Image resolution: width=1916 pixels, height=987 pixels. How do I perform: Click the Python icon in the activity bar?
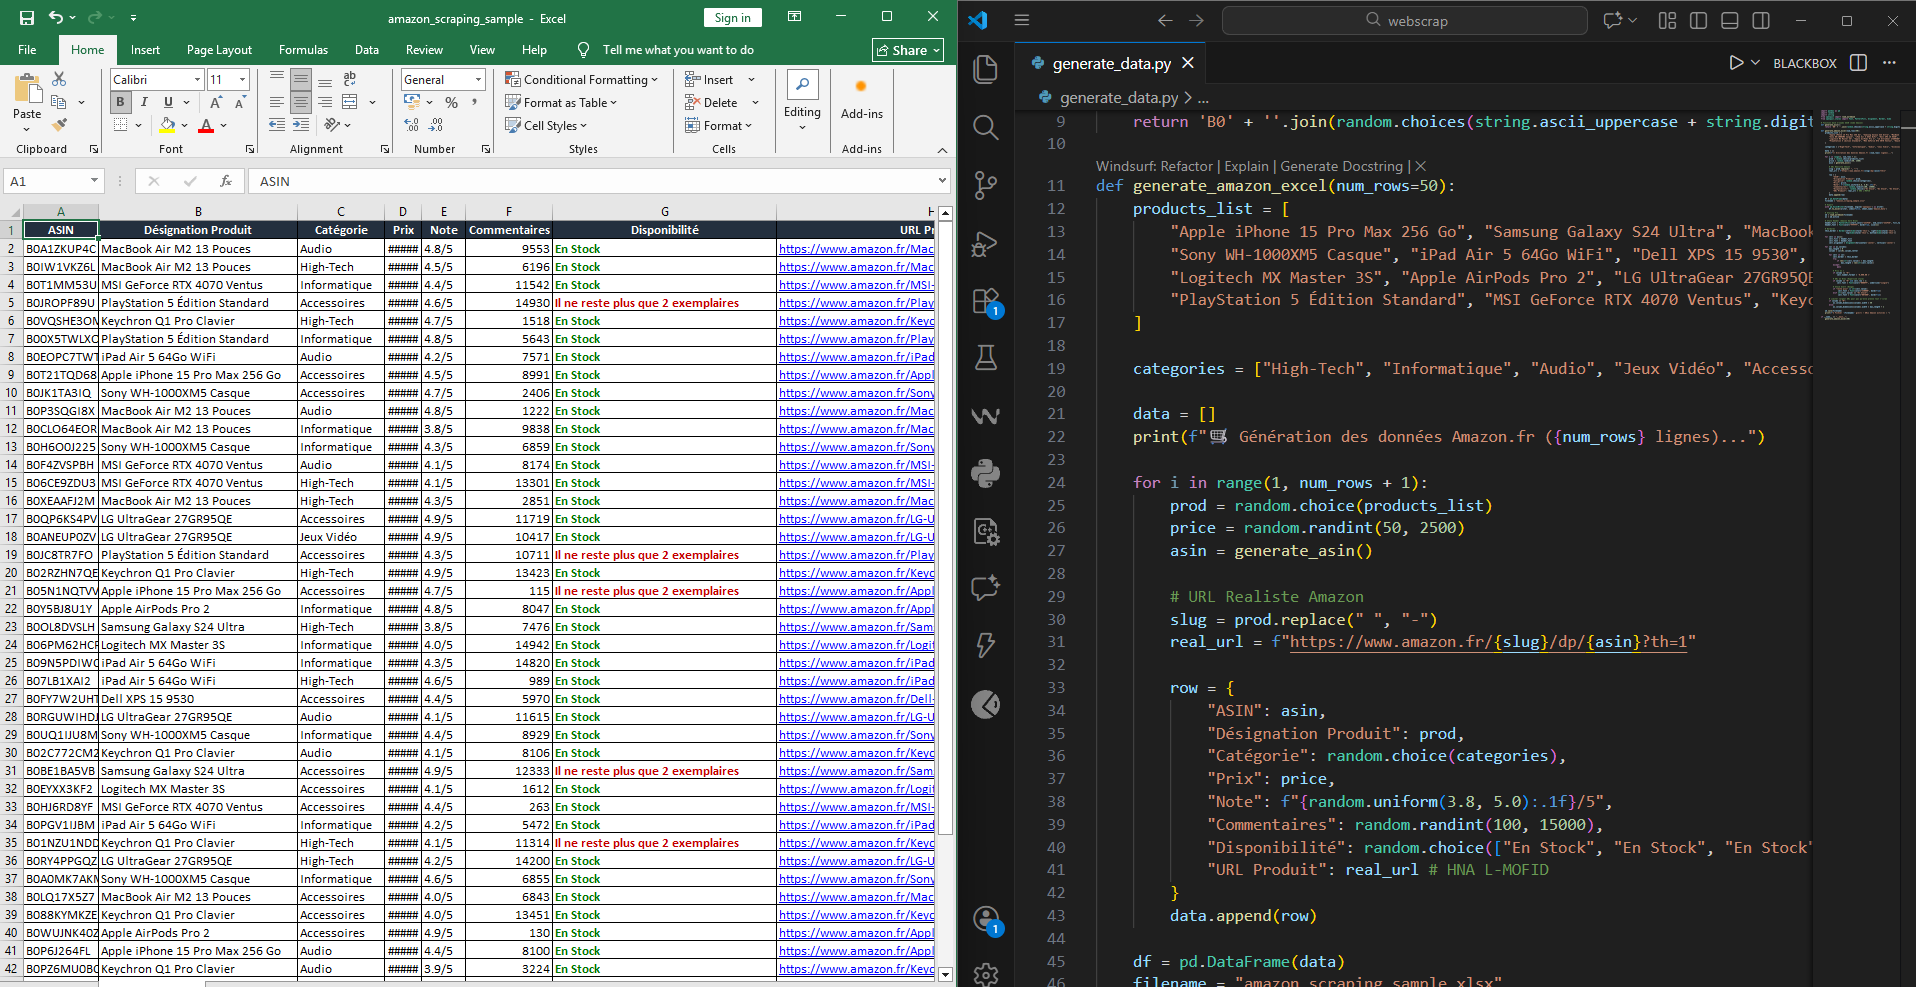click(985, 473)
